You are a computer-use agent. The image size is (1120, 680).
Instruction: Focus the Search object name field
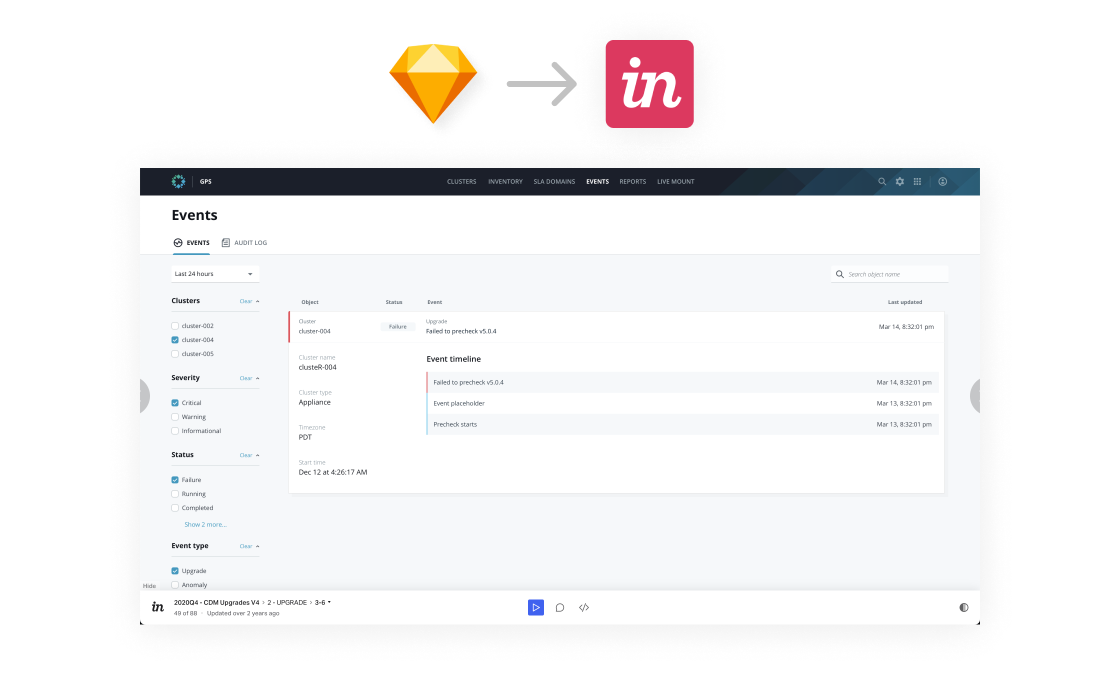point(890,274)
